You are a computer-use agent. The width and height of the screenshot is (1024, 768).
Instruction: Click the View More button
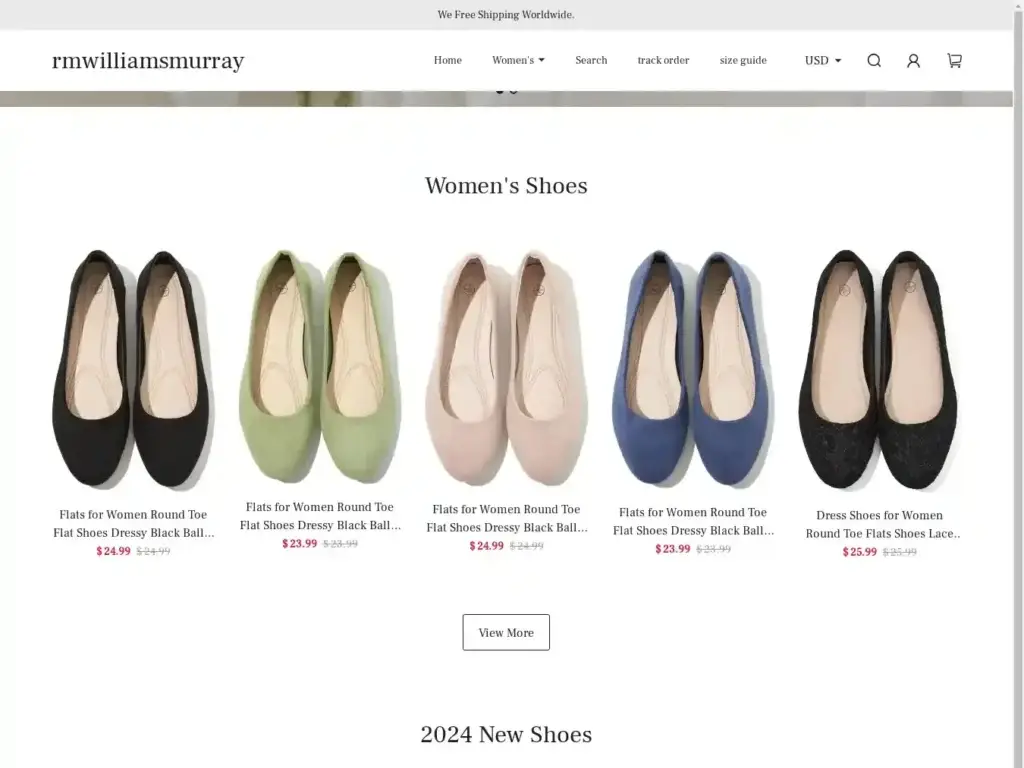point(506,633)
